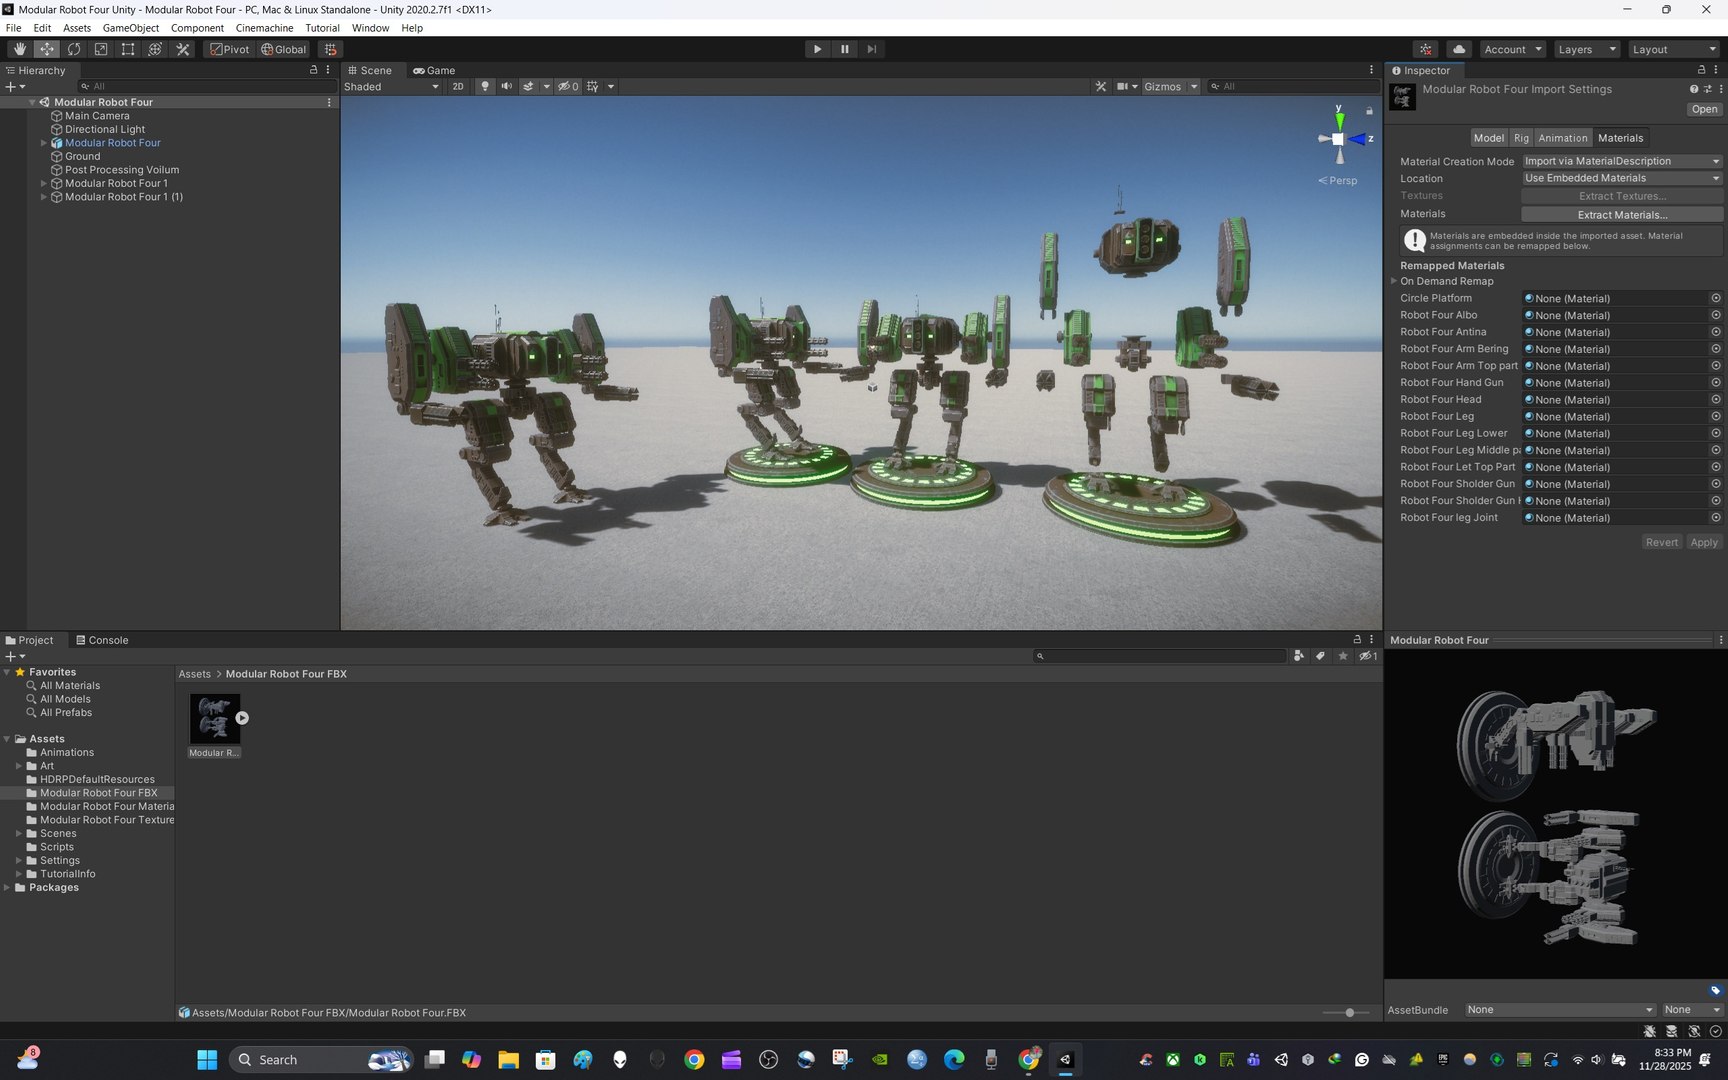Switch to the Rig tab in Inspector
Image resolution: width=1728 pixels, height=1080 pixels.
[x=1521, y=138]
